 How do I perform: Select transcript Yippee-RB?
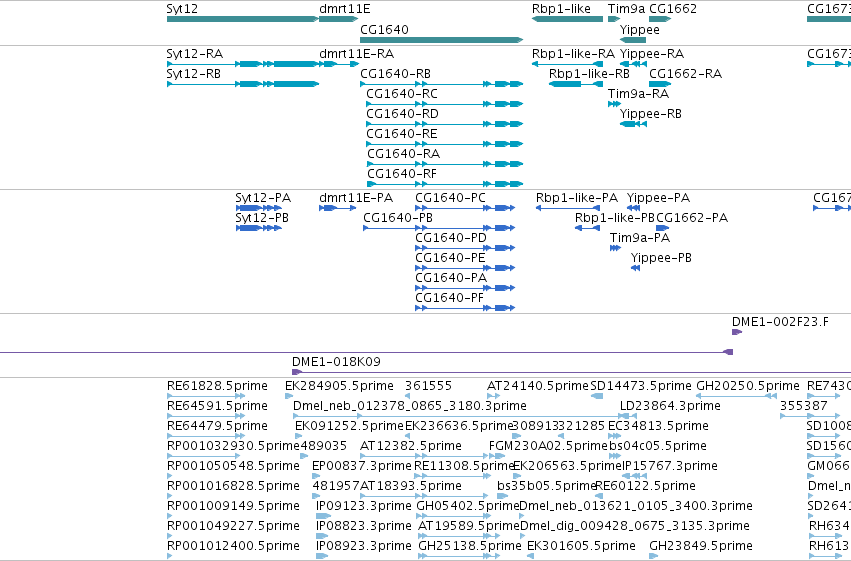click(x=633, y=124)
